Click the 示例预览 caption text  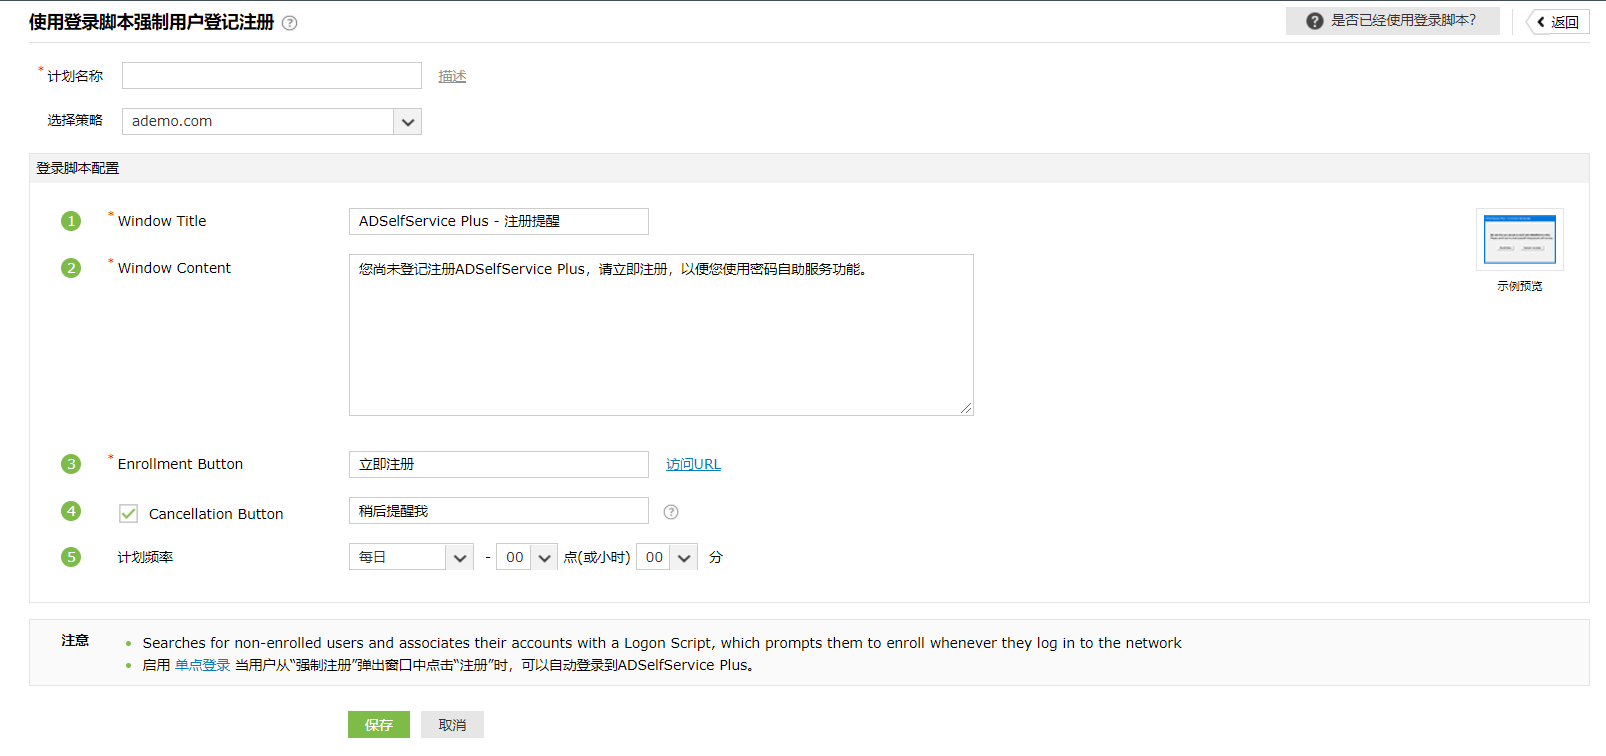[x=1520, y=286]
